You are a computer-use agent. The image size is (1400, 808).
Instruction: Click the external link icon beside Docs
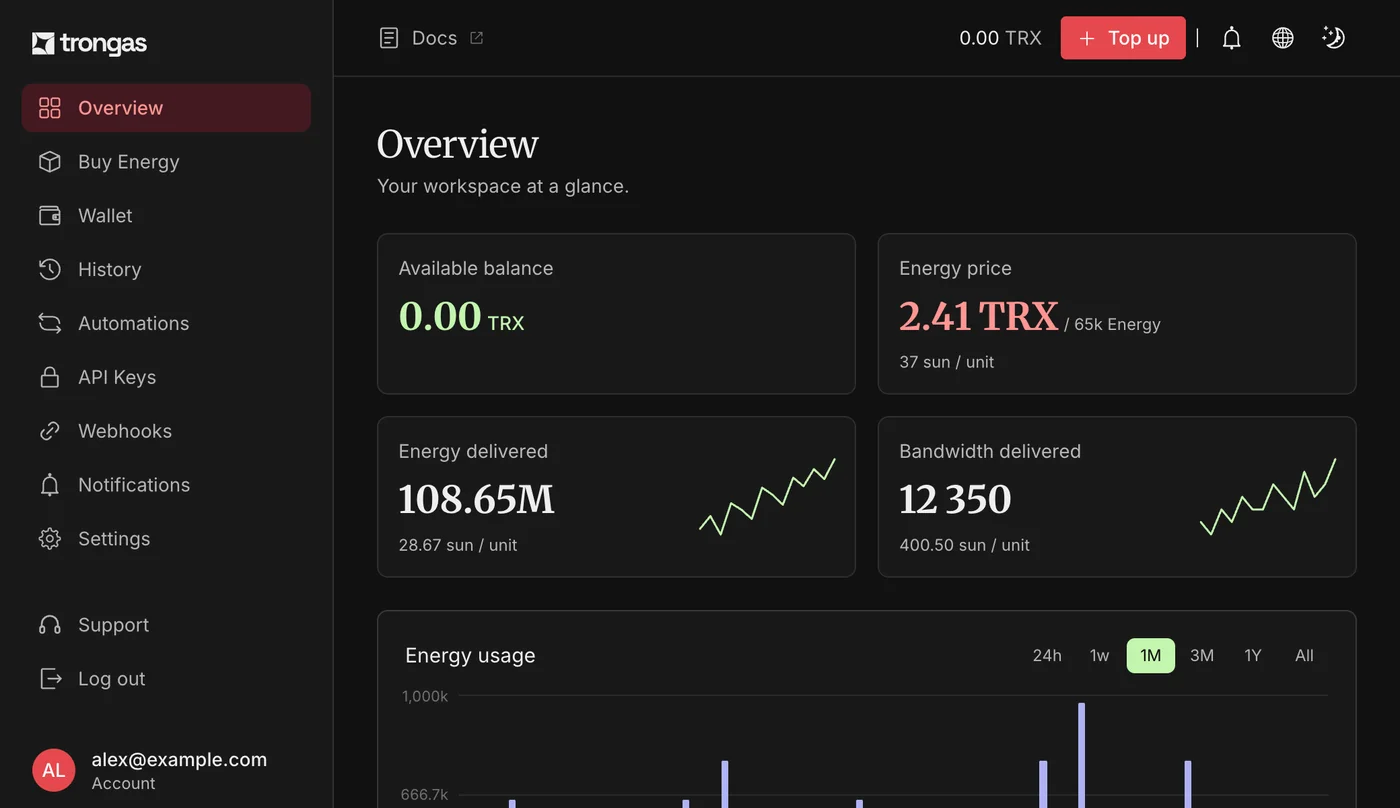click(477, 38)
